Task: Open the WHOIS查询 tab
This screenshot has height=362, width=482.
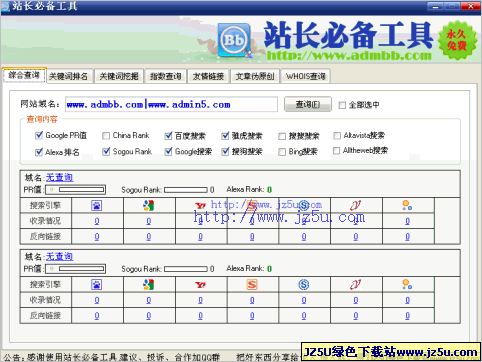Action: coord(306,76)
